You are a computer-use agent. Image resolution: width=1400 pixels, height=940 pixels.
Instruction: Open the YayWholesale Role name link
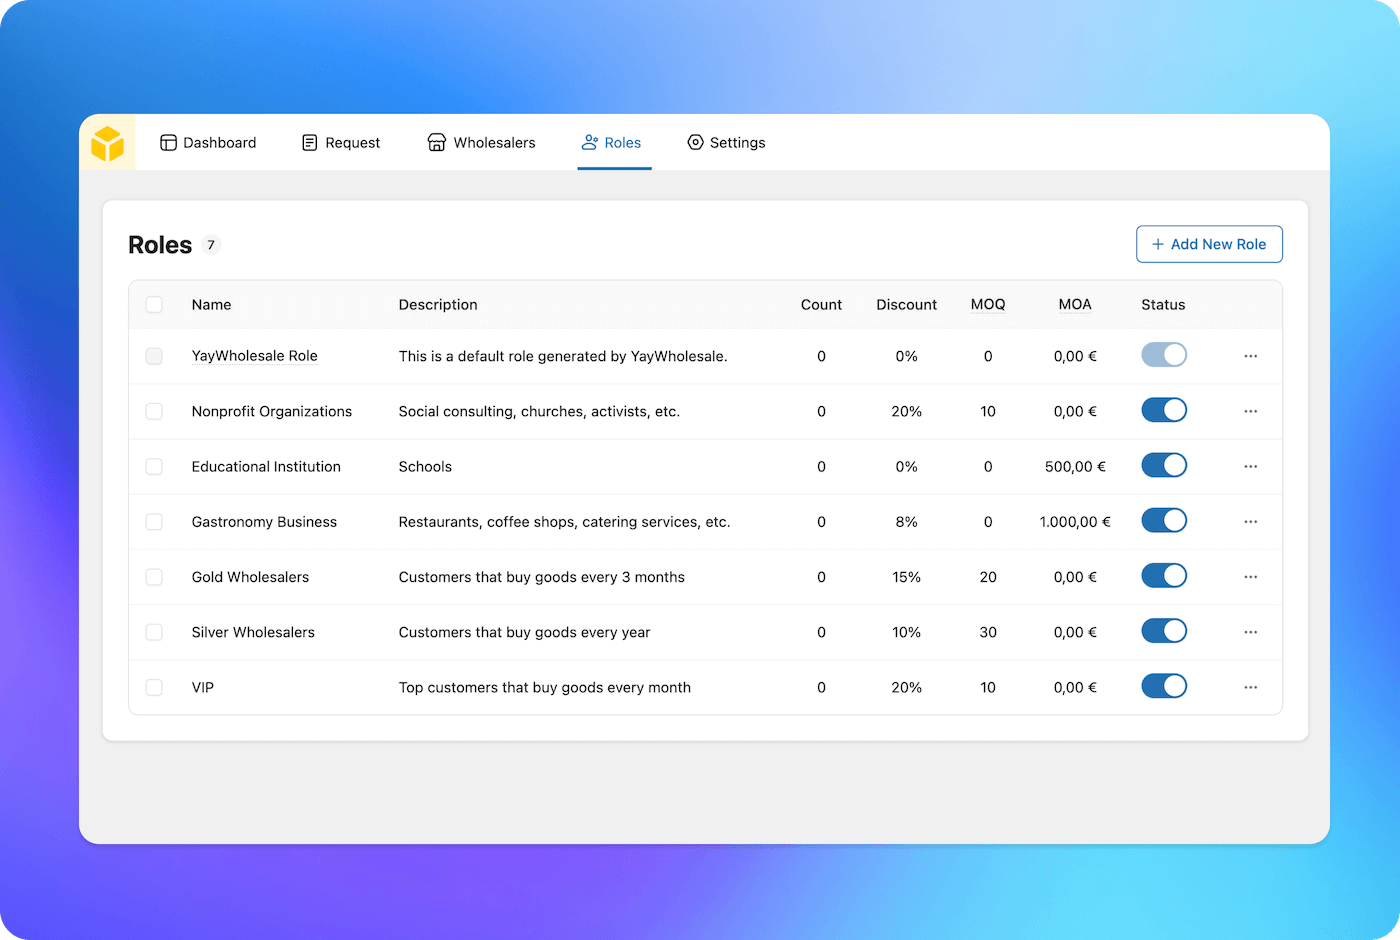(x=254, y=356)
